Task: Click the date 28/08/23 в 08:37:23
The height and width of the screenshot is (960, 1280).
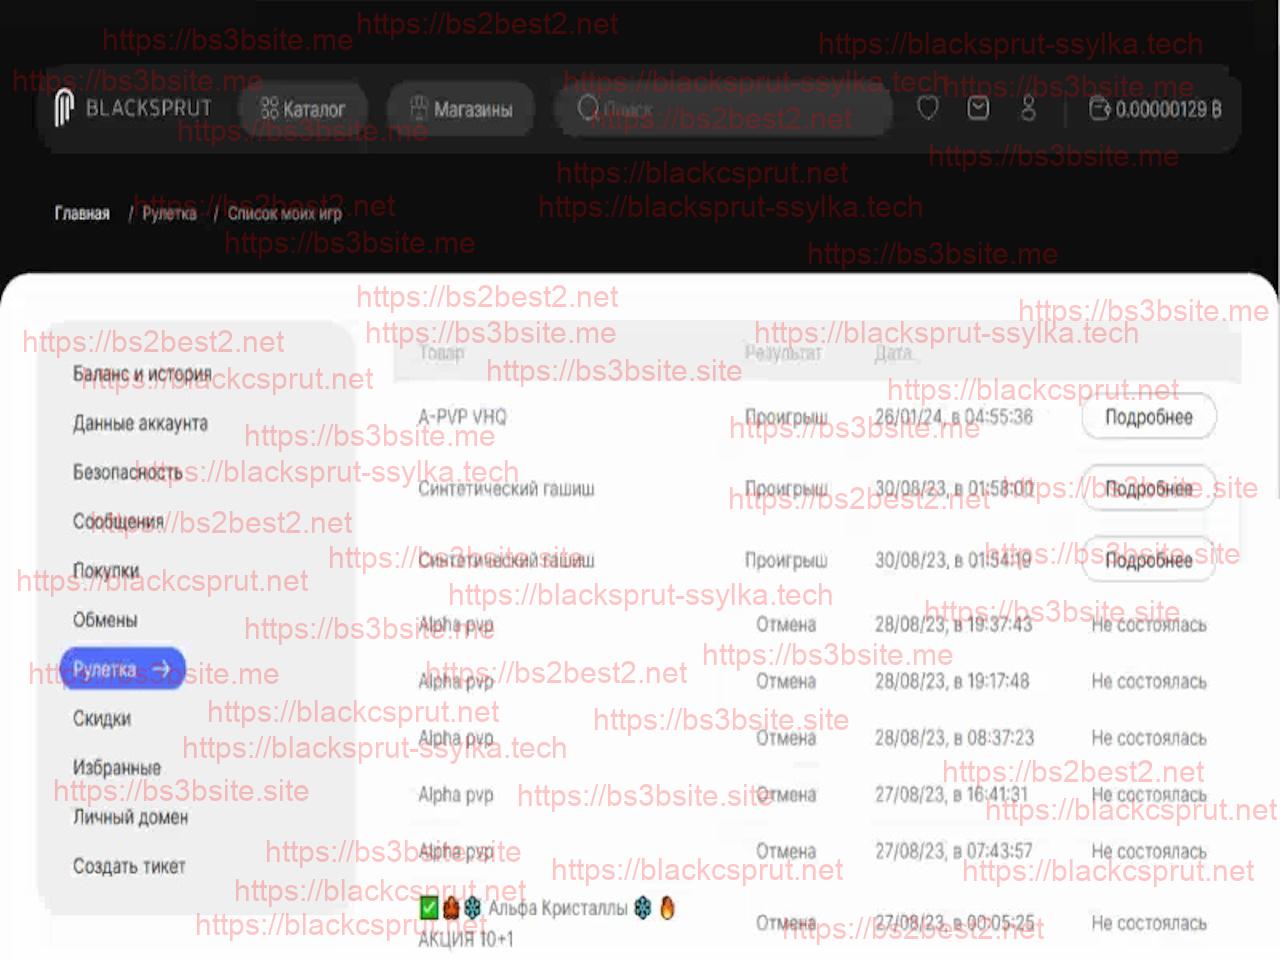Action: click(954, 739)
